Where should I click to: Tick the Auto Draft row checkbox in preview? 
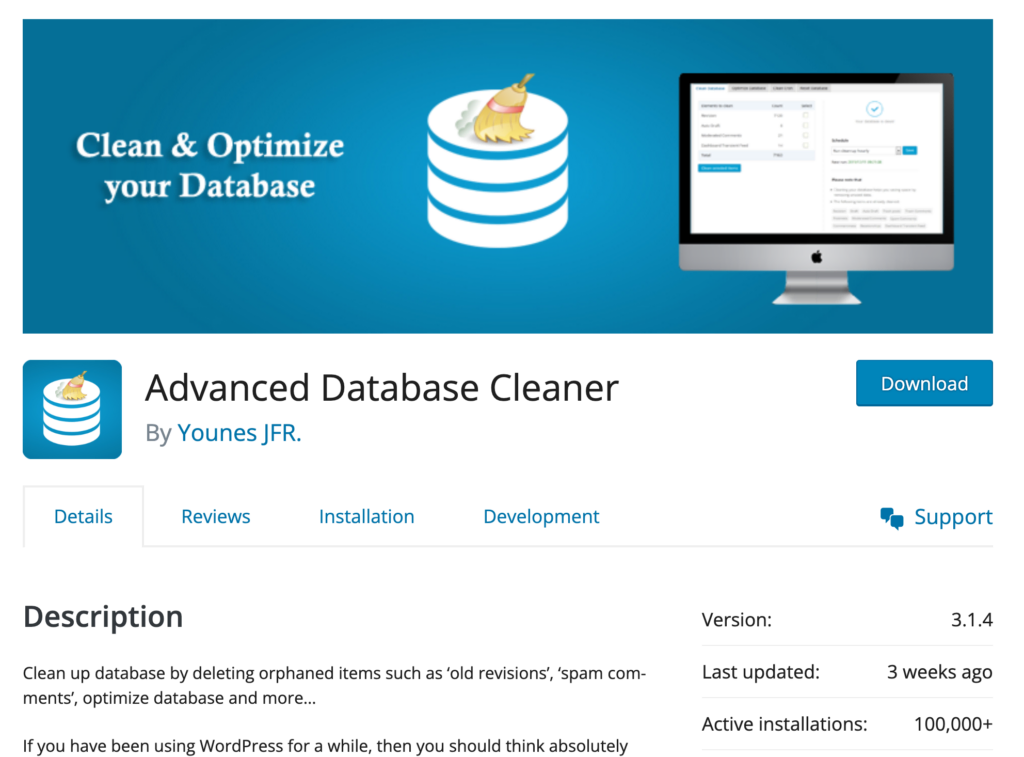[805, 125]
